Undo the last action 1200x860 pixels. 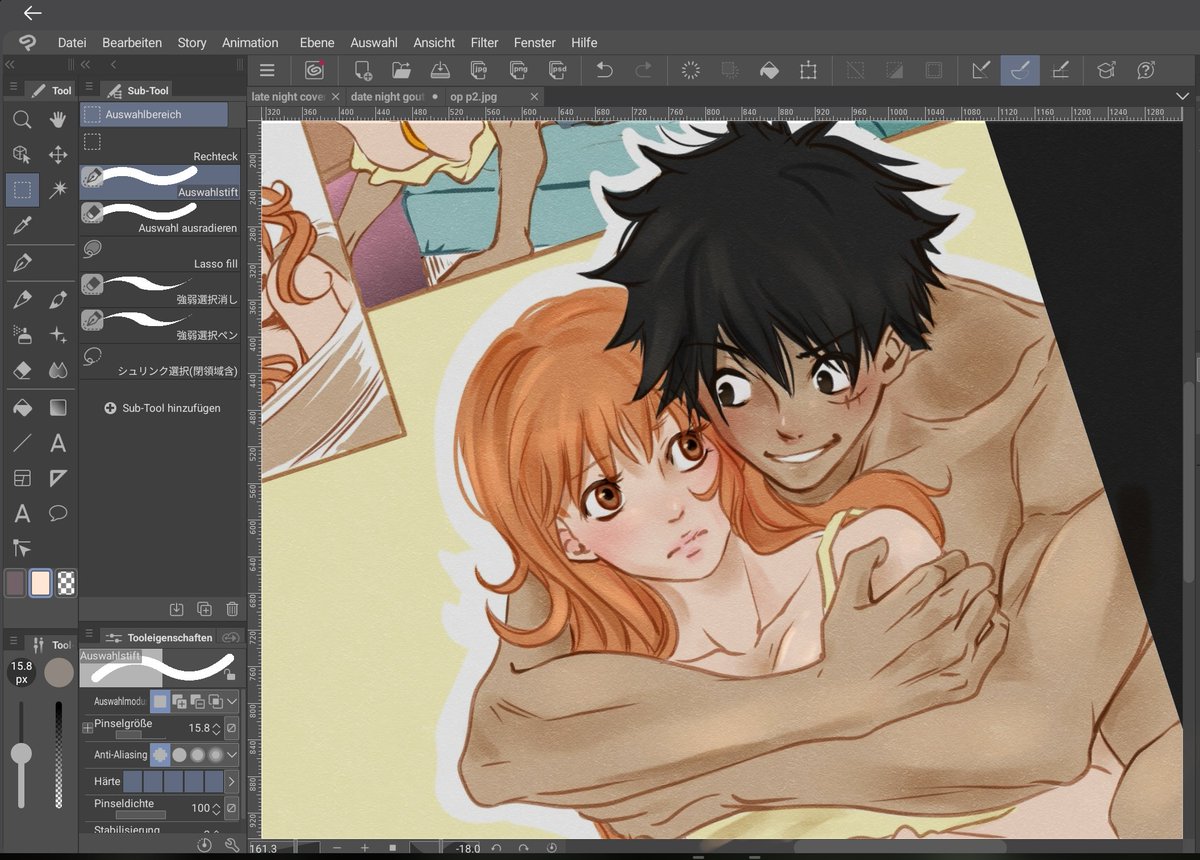[604, 70]
